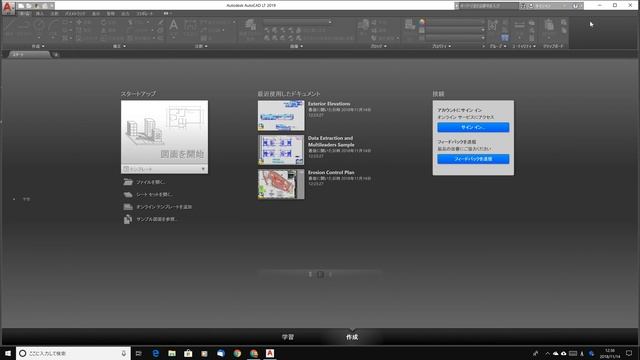The height and width of the screenshot is (360, 640).
Task: Select the 挿入 ribbon tab
Action: 40,14
